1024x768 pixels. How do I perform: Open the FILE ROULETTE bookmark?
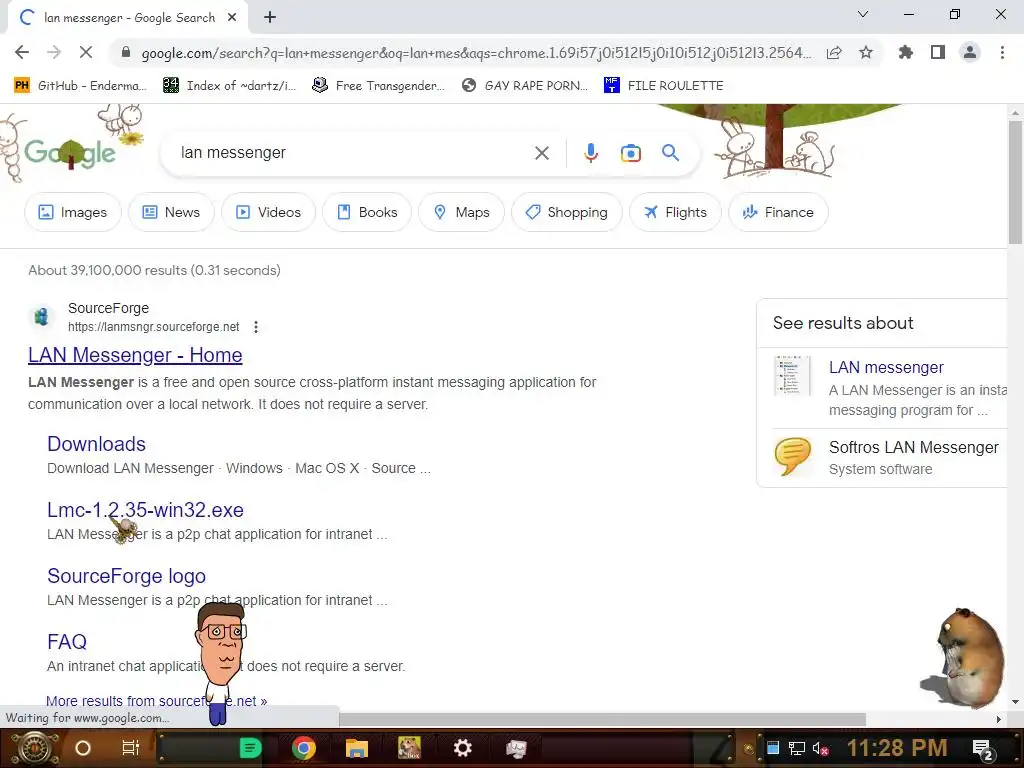[x=664, y=86]
